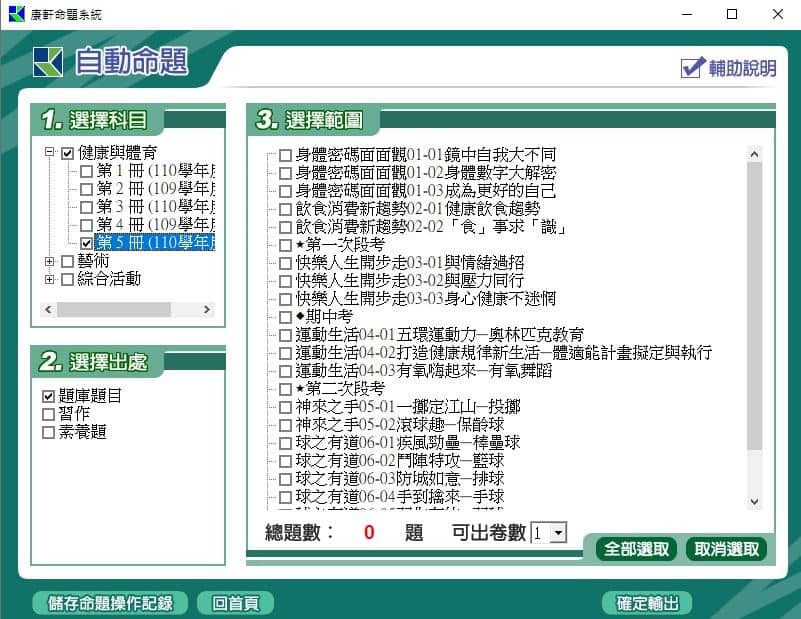Screen dimensions: 801x619
Task: Enable 習作 source checkbox
Action: [x=48, y=414]
